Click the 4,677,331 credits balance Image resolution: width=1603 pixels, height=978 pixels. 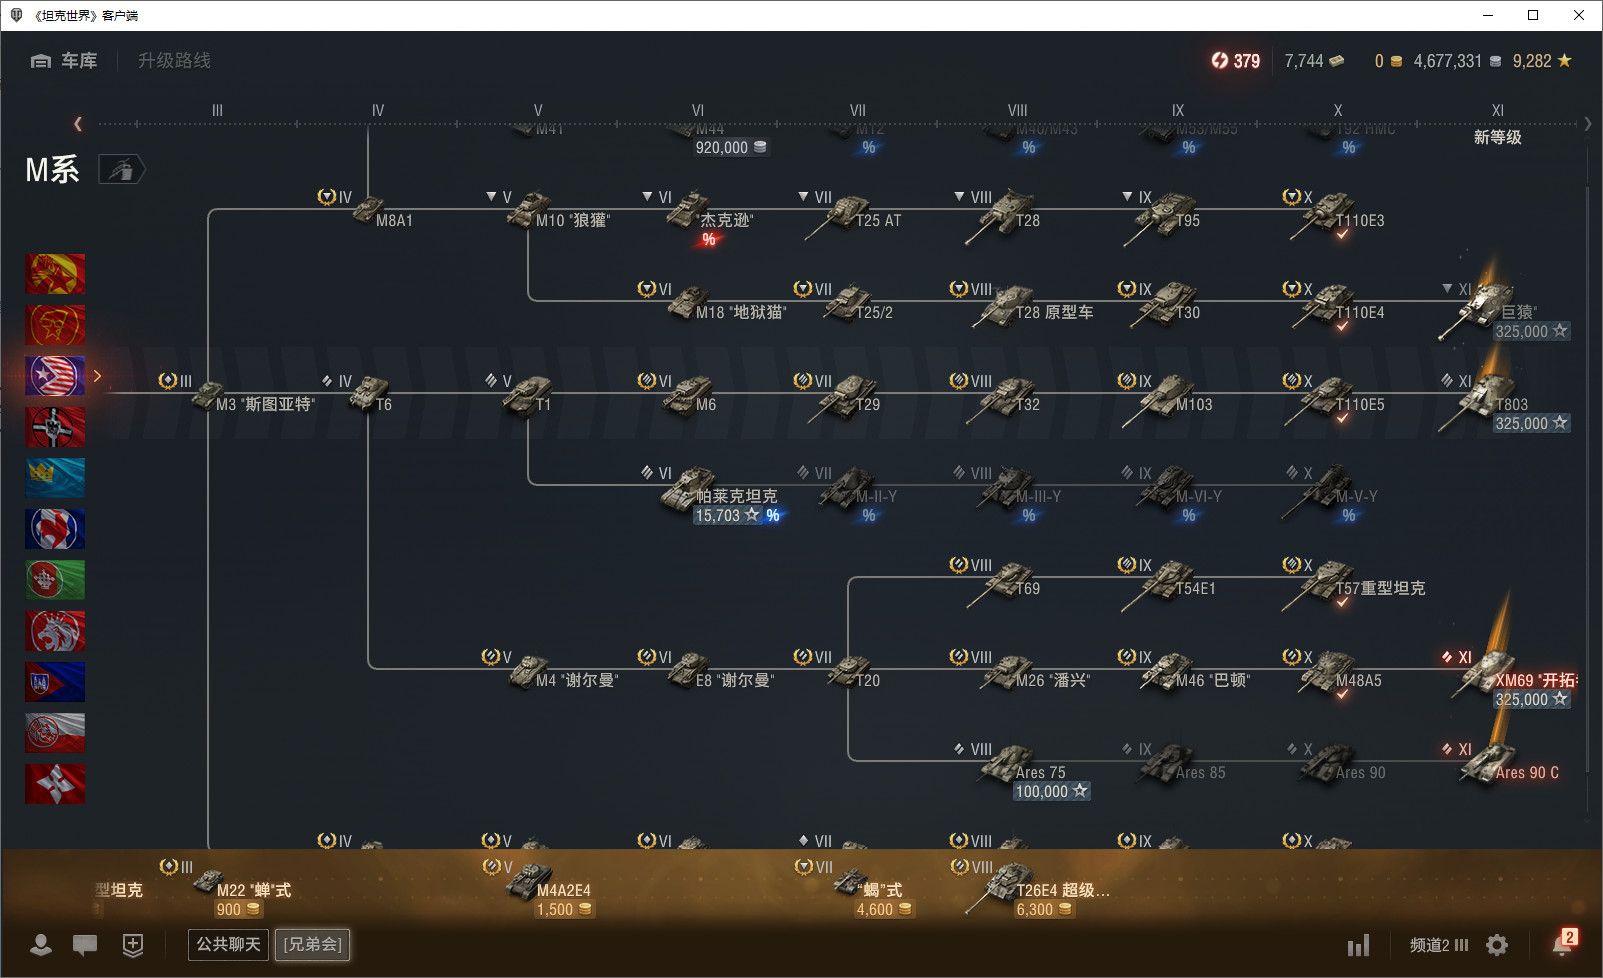[1457, 61]
